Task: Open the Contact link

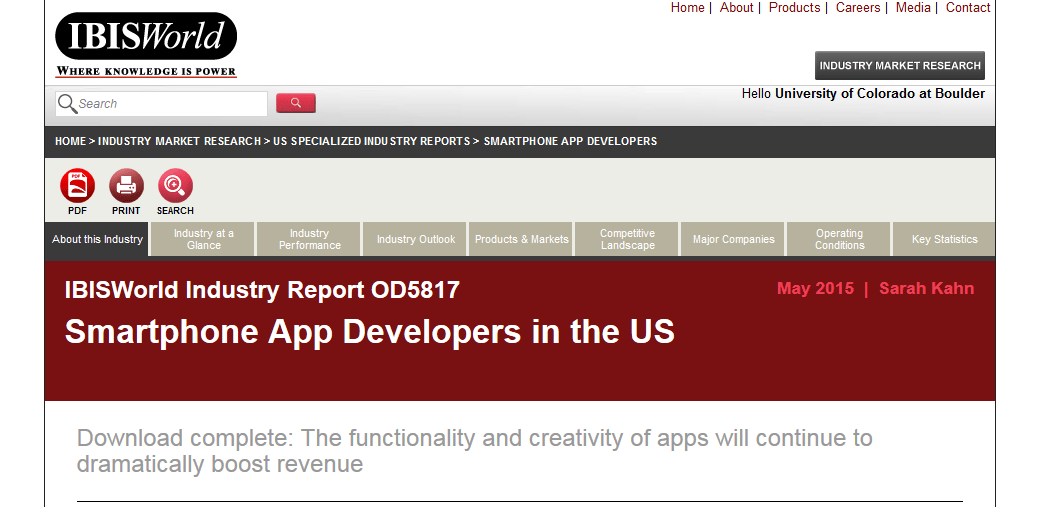Action: point(968,7)
